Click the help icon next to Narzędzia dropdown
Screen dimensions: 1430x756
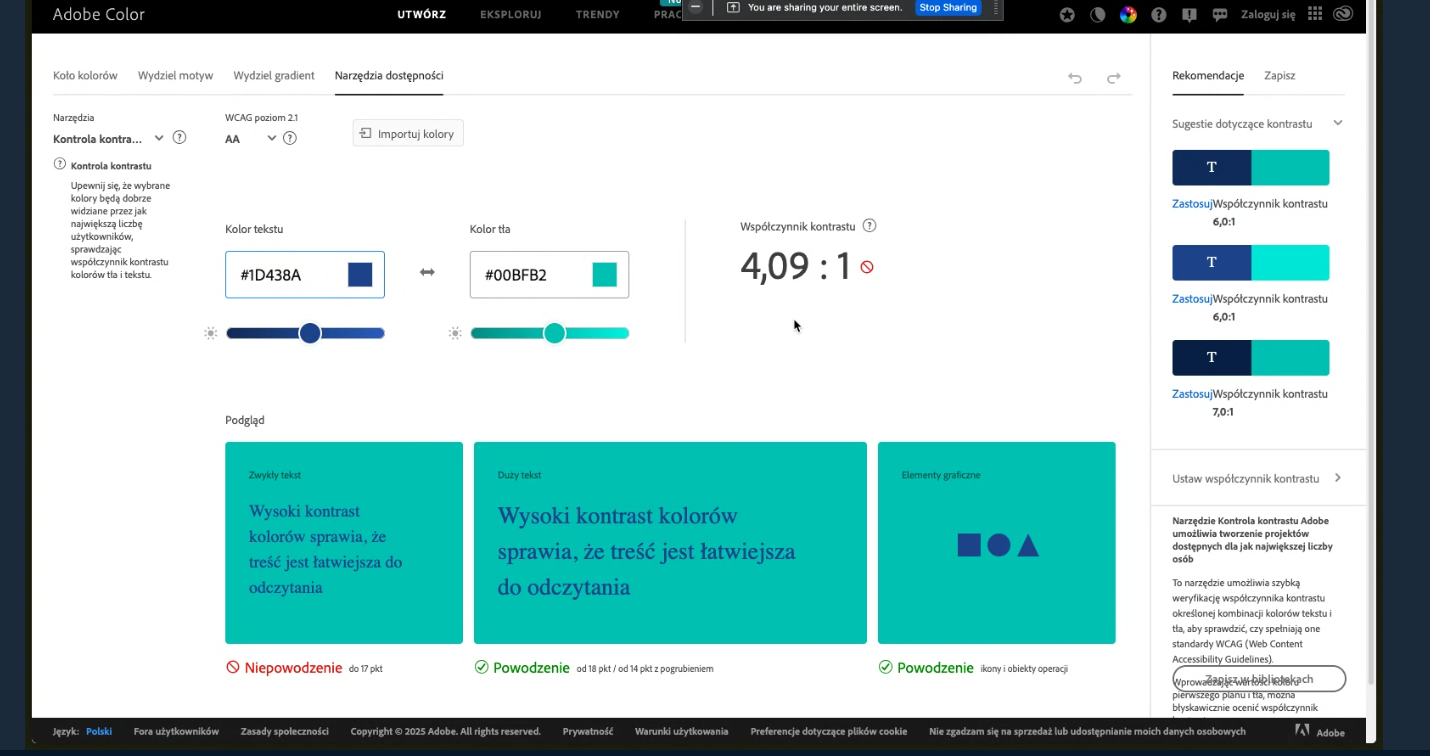tap(179, 138)
